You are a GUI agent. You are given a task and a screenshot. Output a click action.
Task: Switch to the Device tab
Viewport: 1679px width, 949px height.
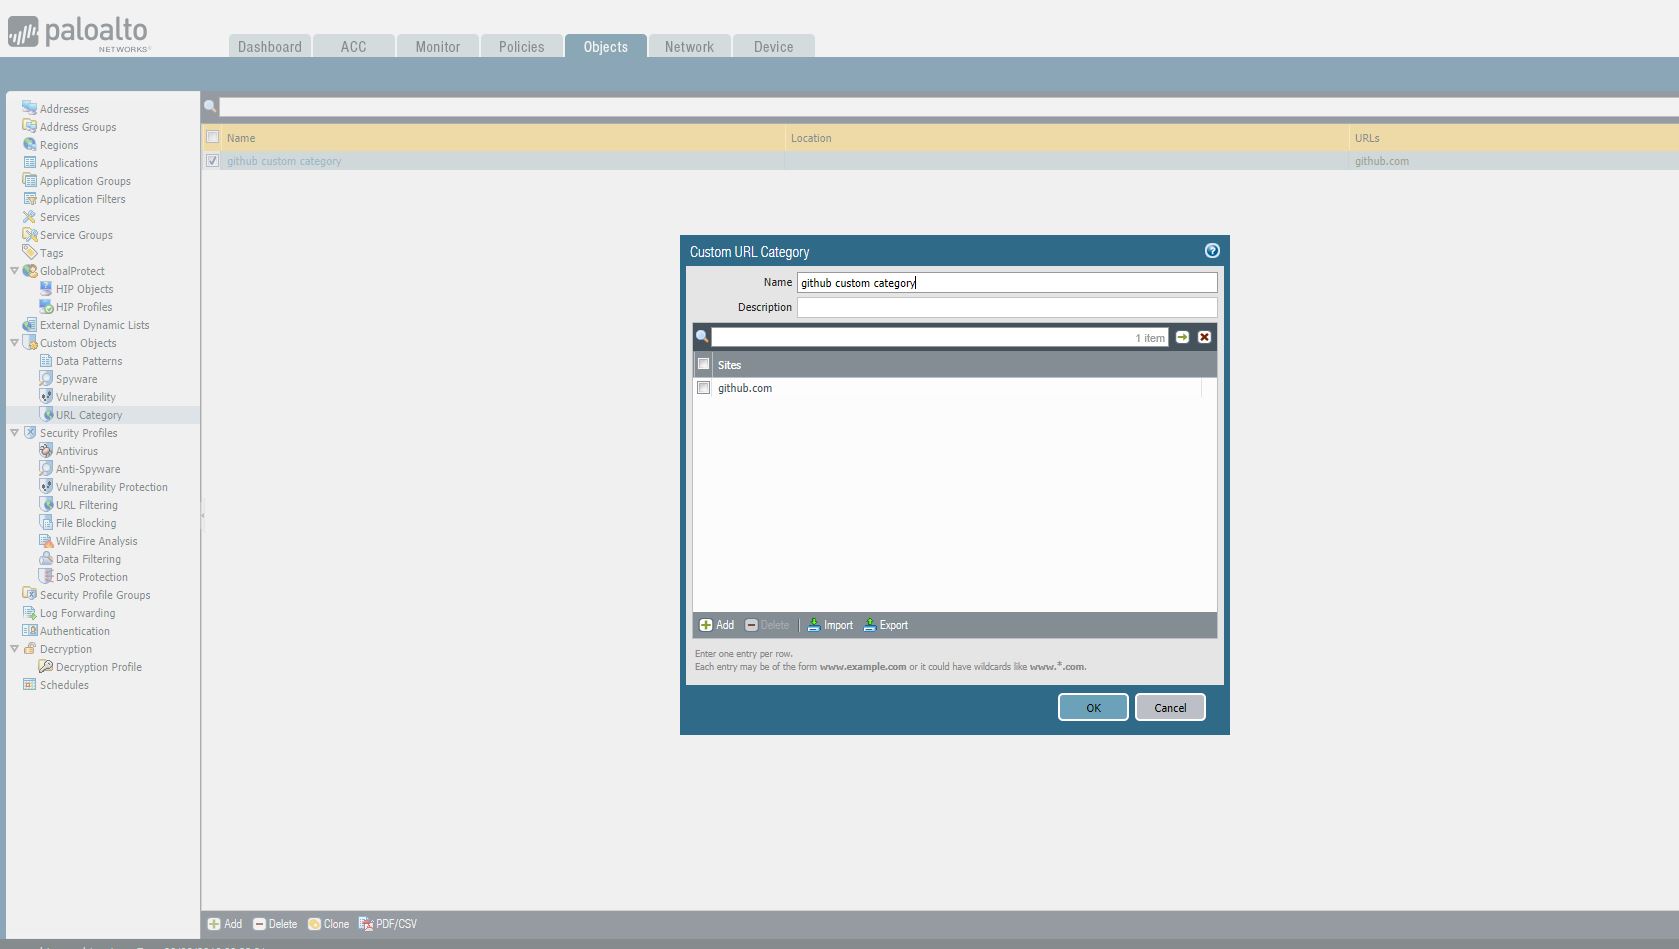pos(774,46)
